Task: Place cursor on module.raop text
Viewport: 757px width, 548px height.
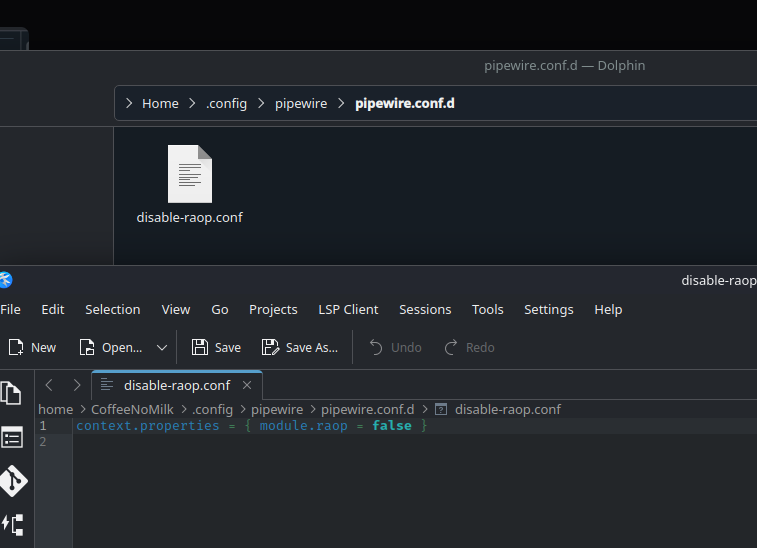Action: pyautogui.click(x=304, y=426)
